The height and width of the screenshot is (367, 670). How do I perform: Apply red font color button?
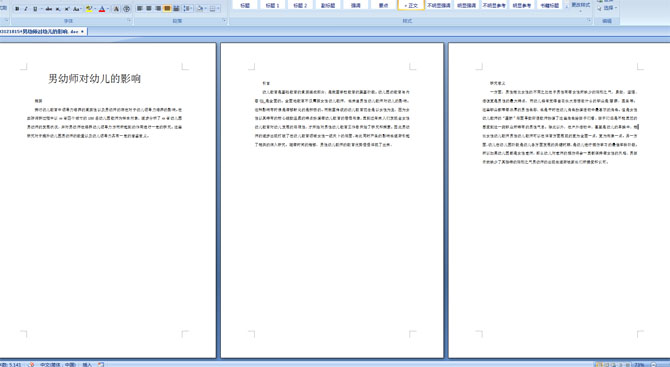tap(102, 9)
